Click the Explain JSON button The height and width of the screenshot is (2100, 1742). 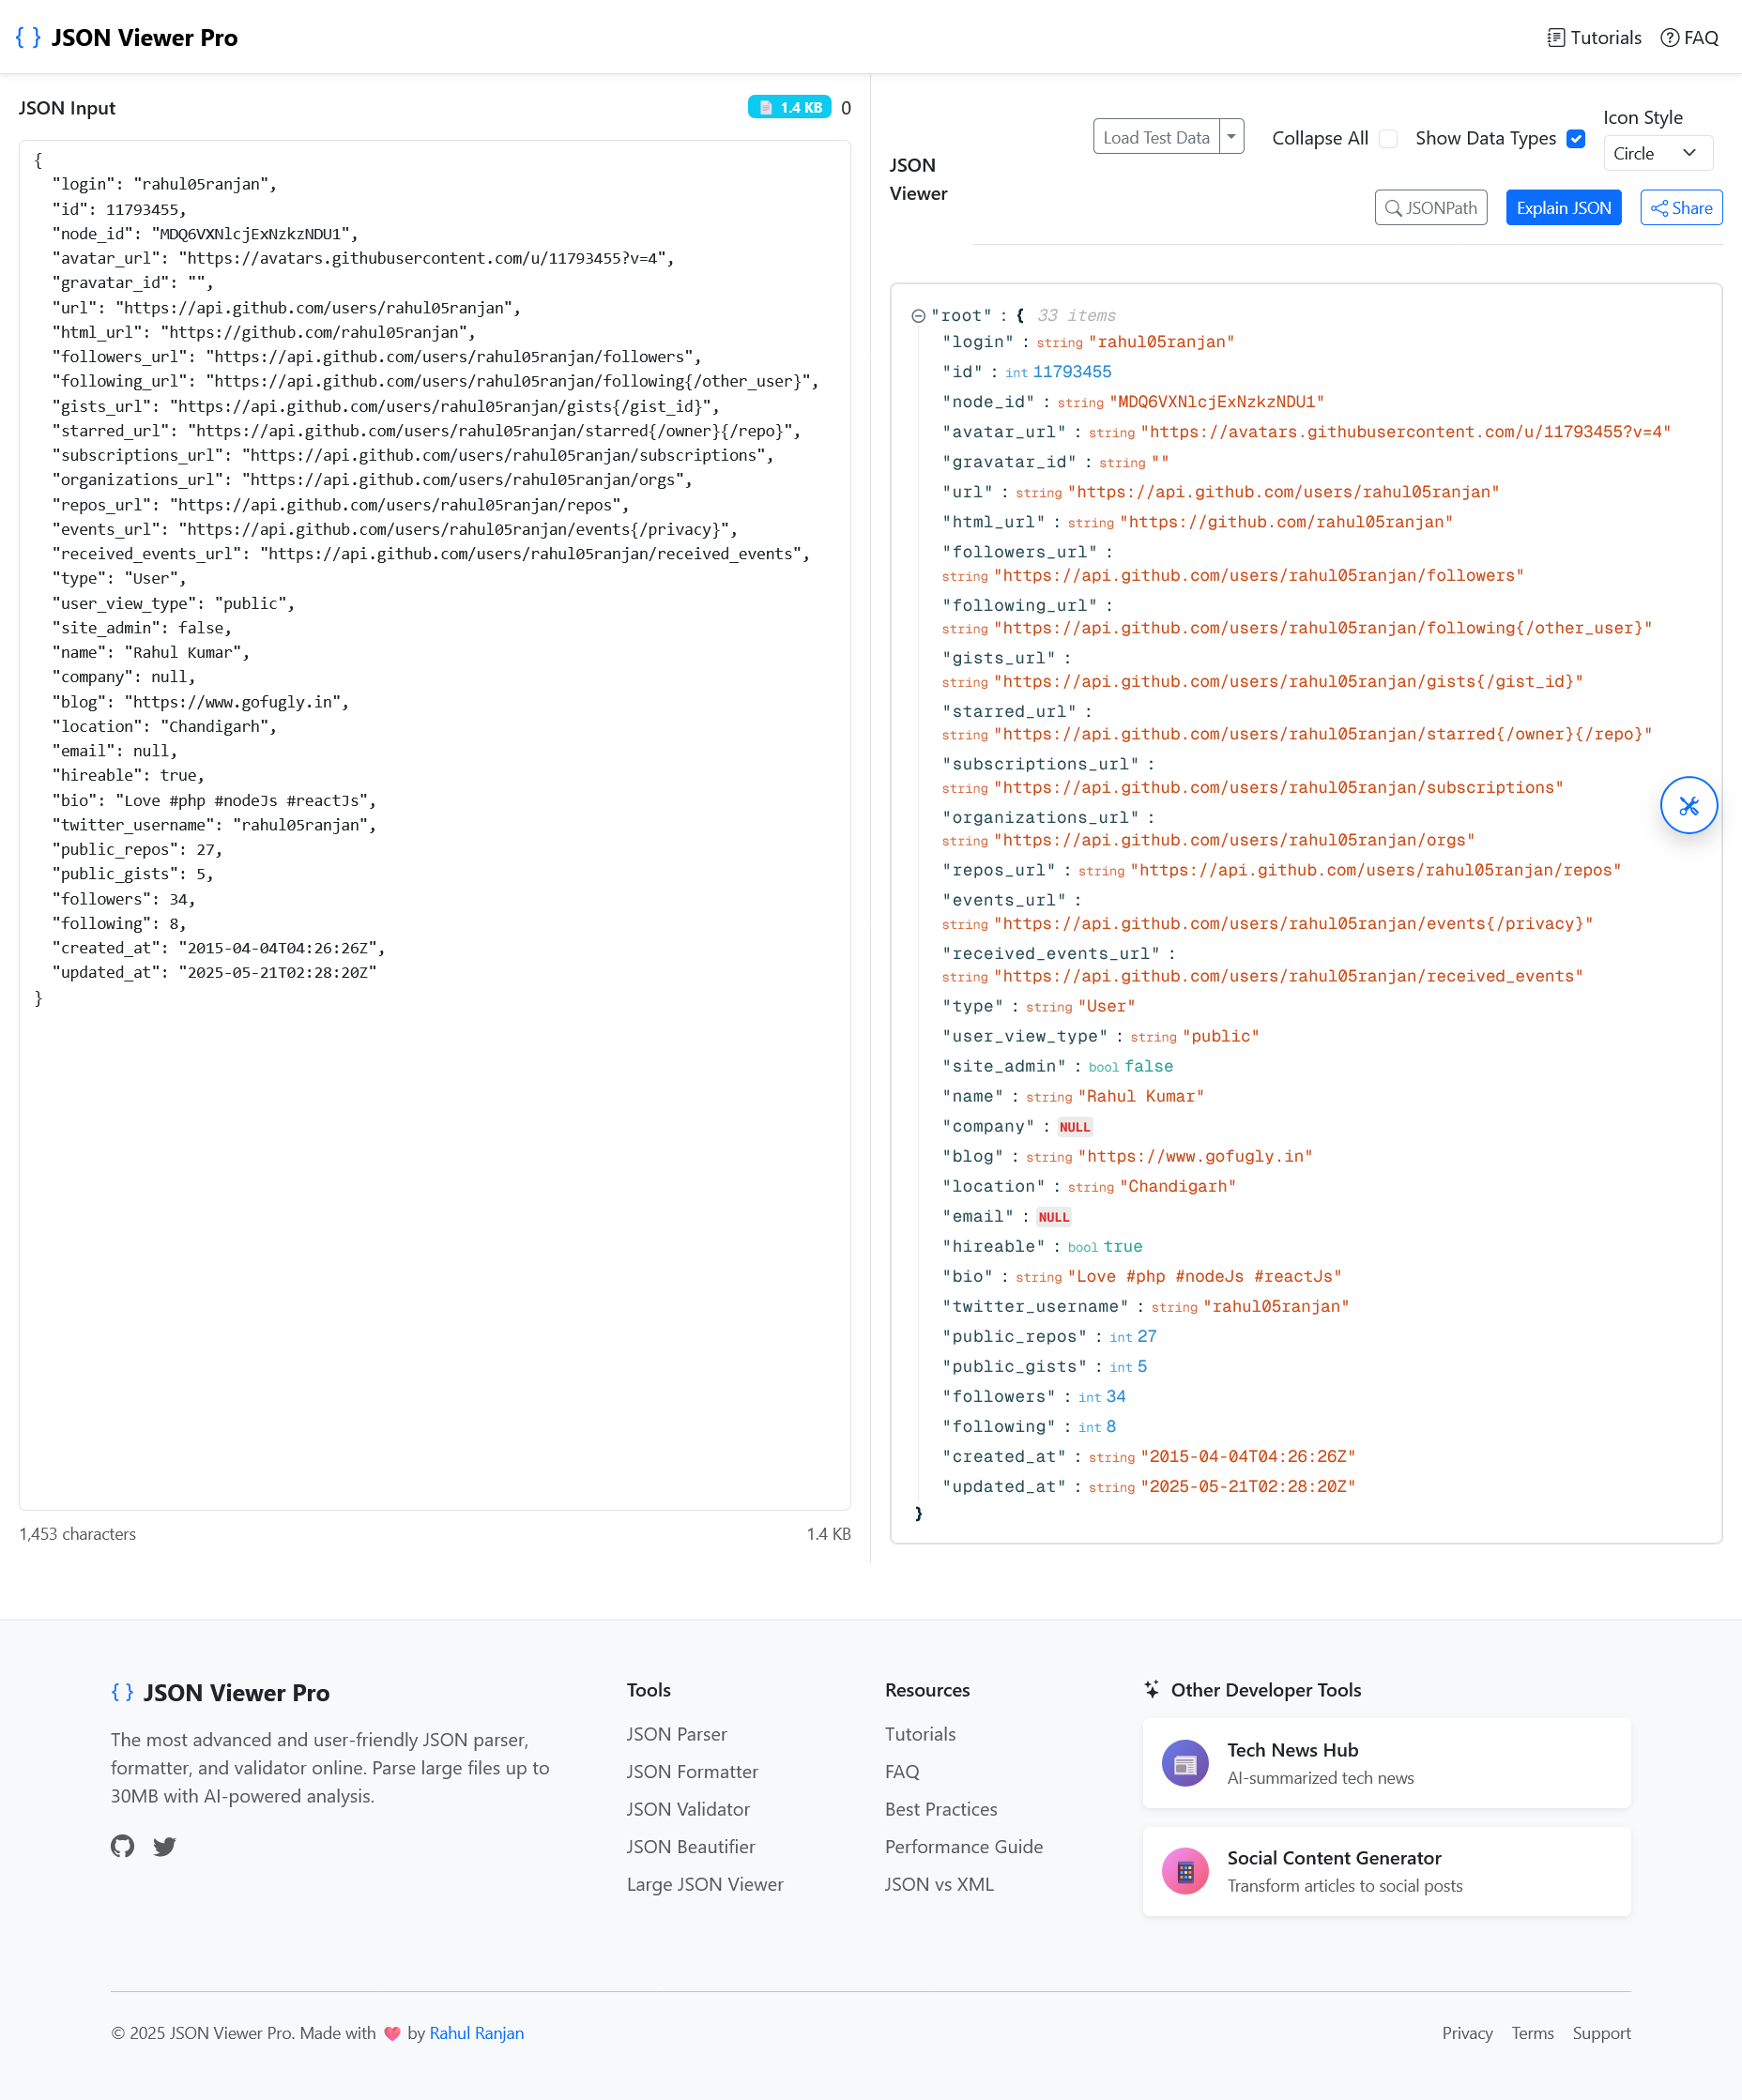tap(1563, 208)
